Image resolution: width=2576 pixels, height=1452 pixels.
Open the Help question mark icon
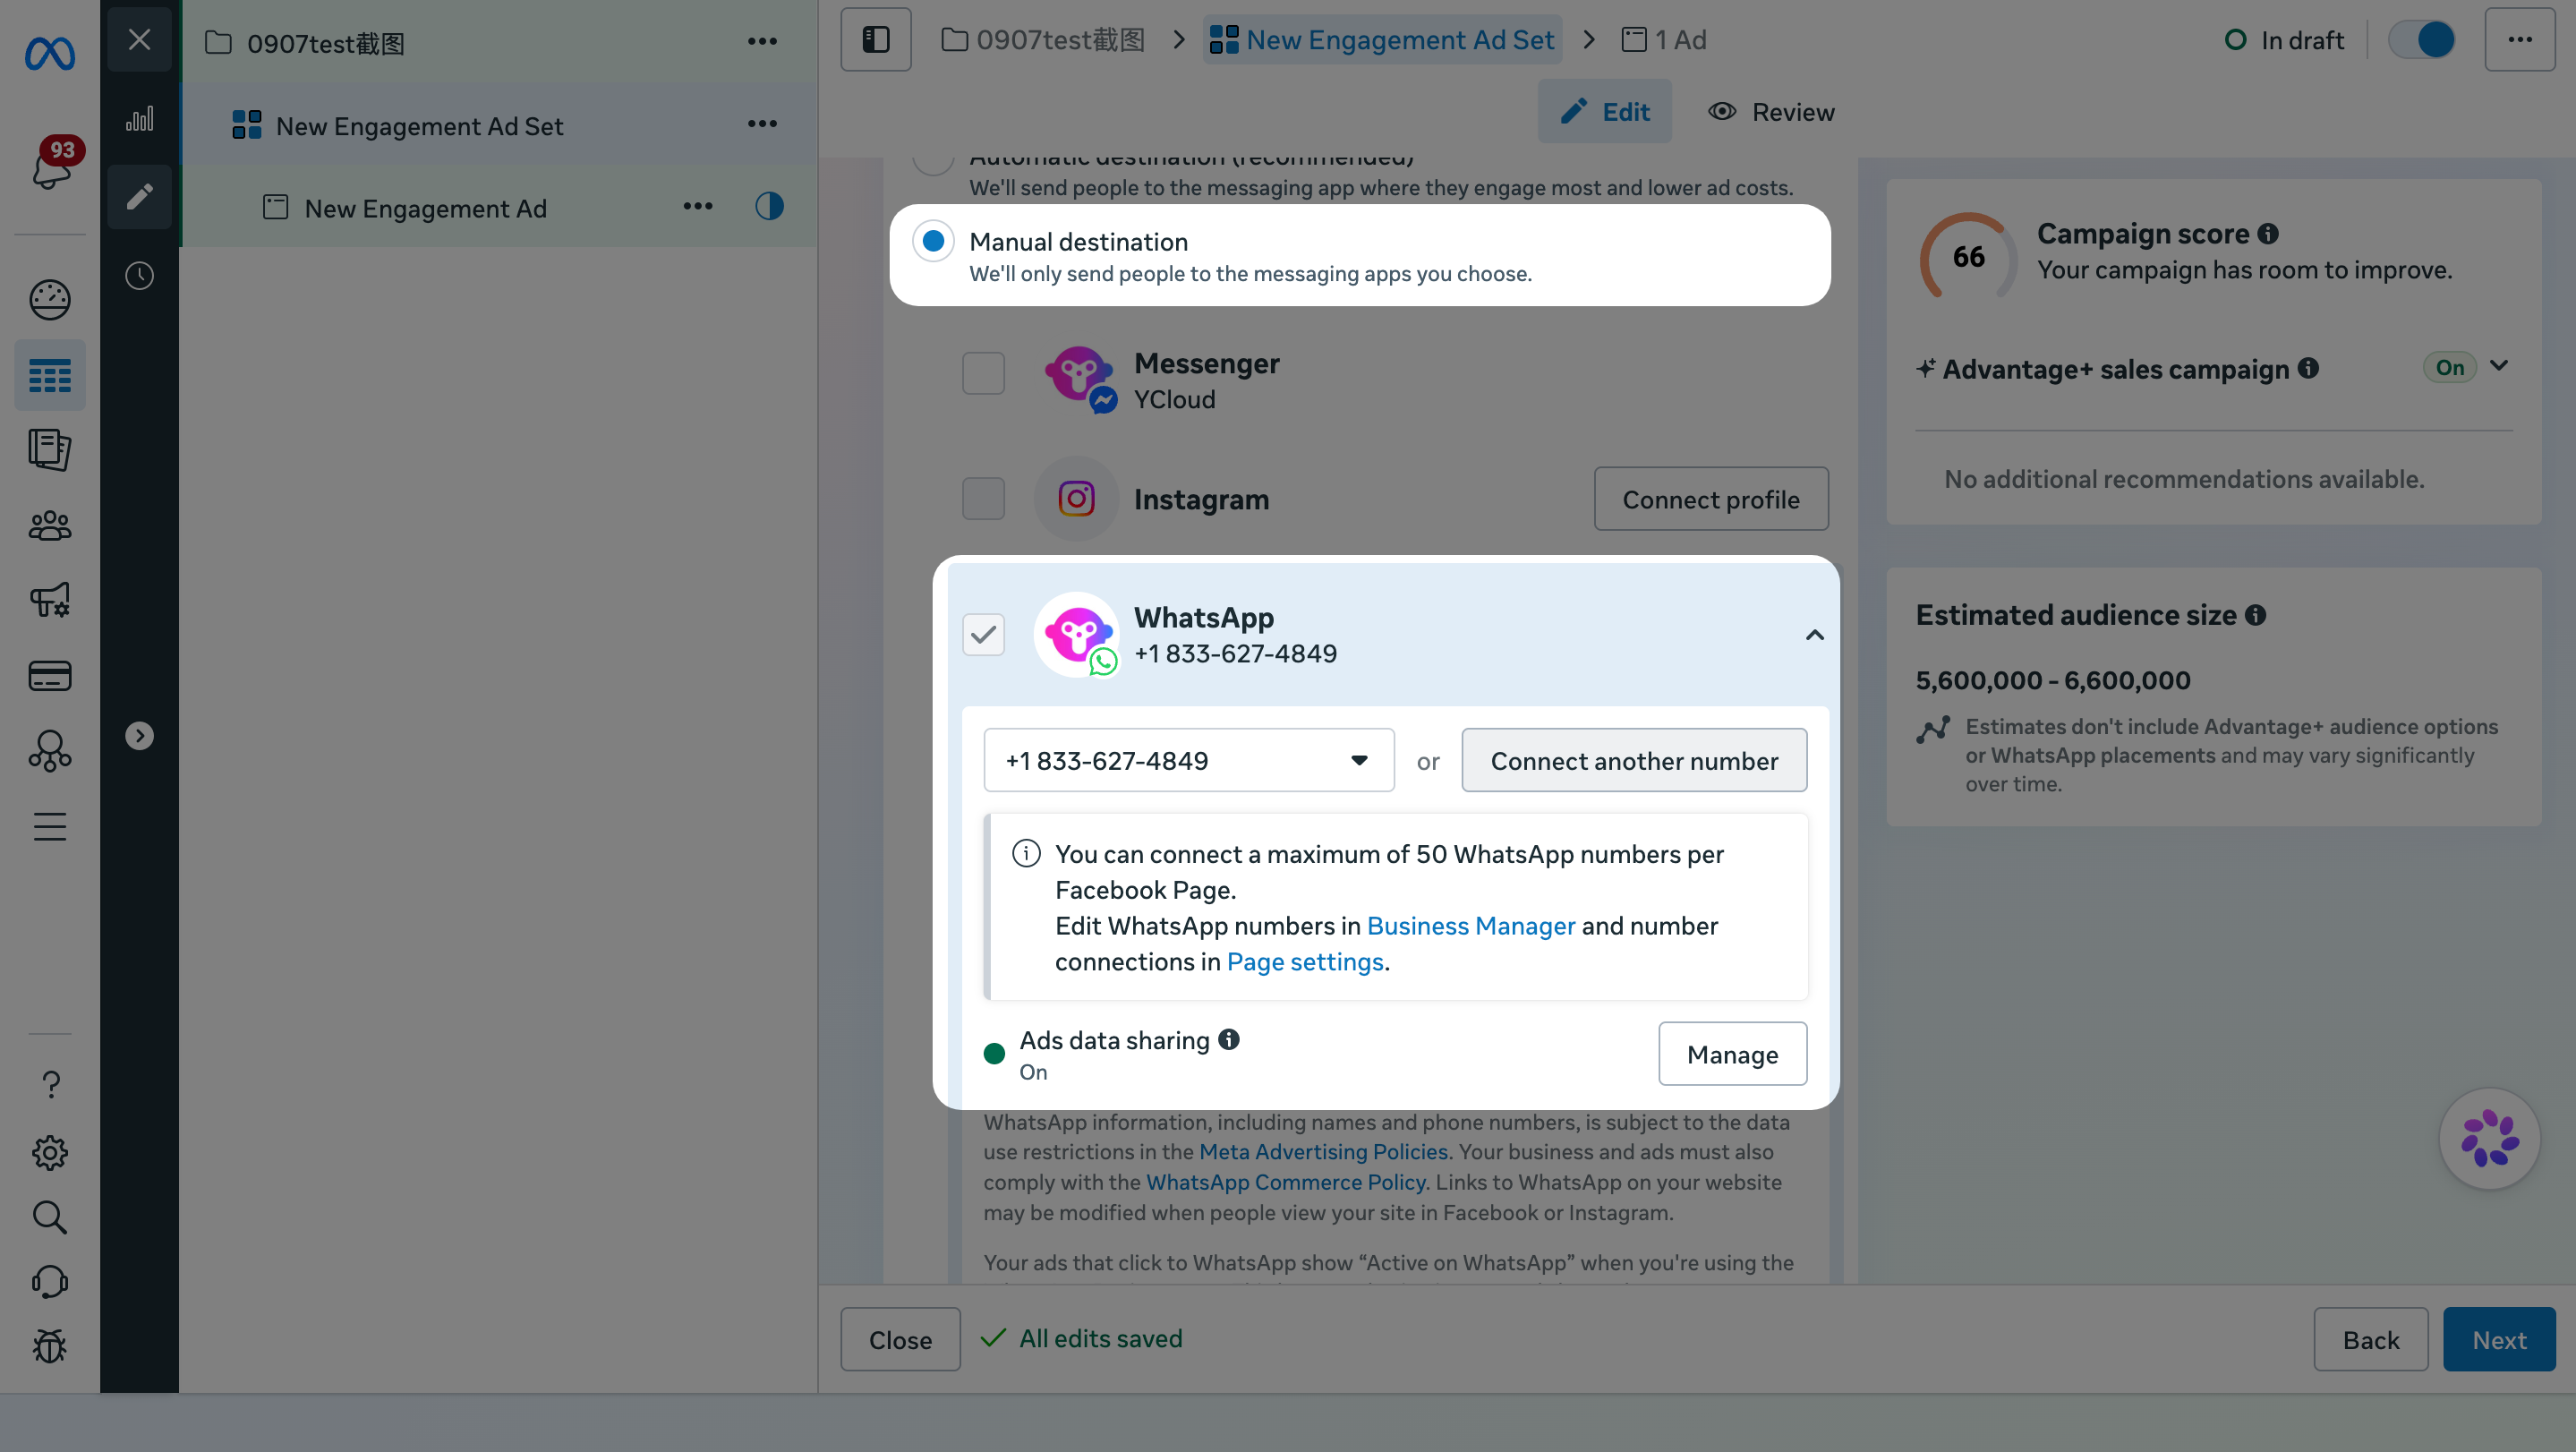51,1085
